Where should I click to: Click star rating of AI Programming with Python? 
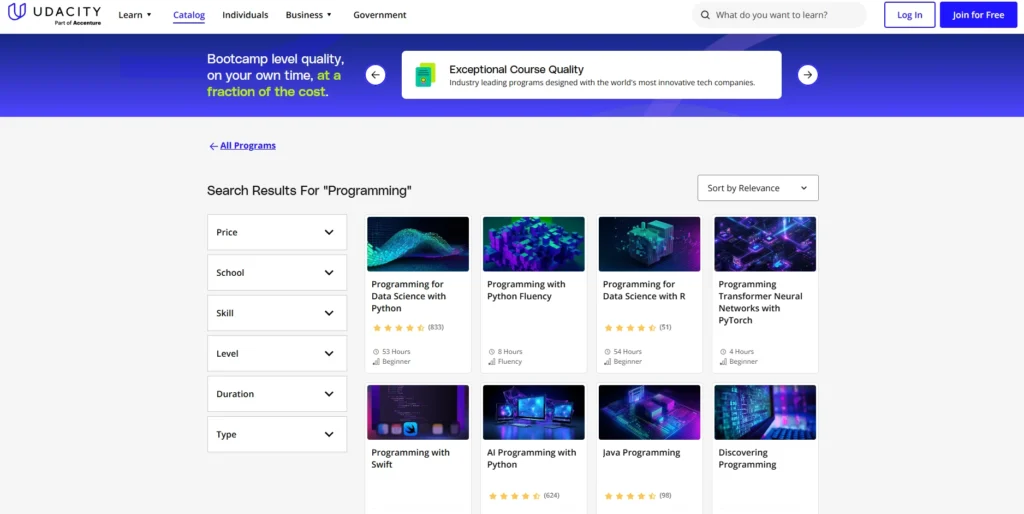point(514,496)
